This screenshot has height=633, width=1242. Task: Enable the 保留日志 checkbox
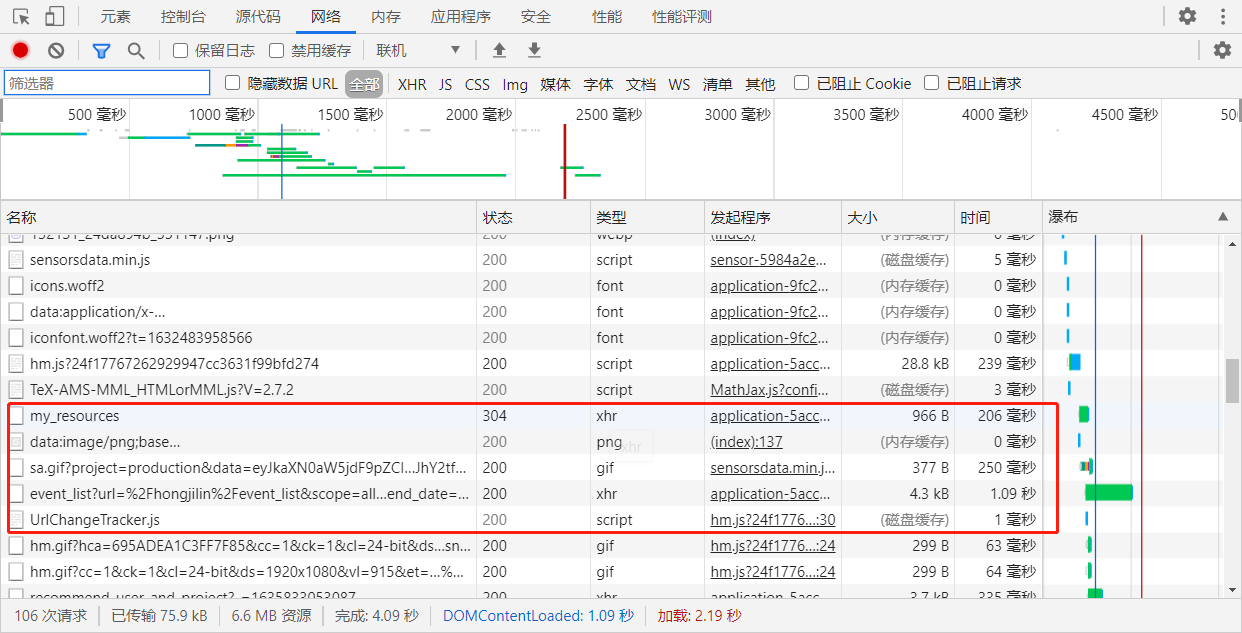coord(181,50)
